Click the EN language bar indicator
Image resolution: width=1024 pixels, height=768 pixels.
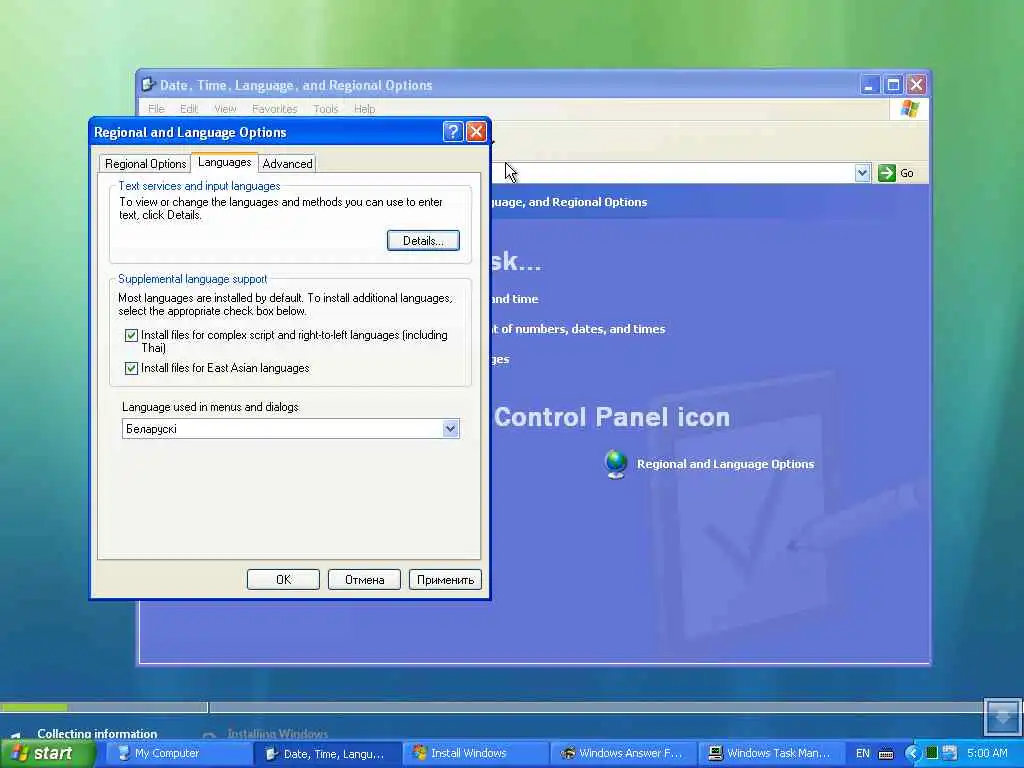click(863, 754)
